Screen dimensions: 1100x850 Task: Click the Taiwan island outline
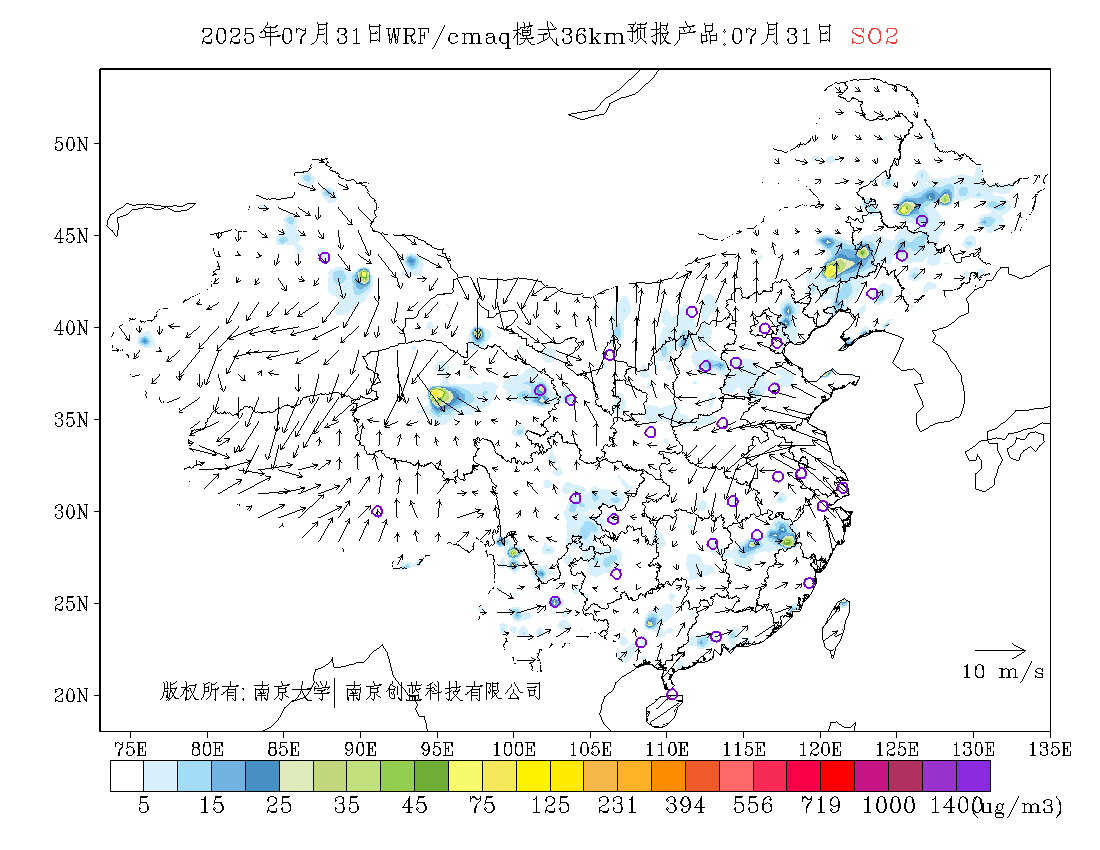tap(836, 626)
